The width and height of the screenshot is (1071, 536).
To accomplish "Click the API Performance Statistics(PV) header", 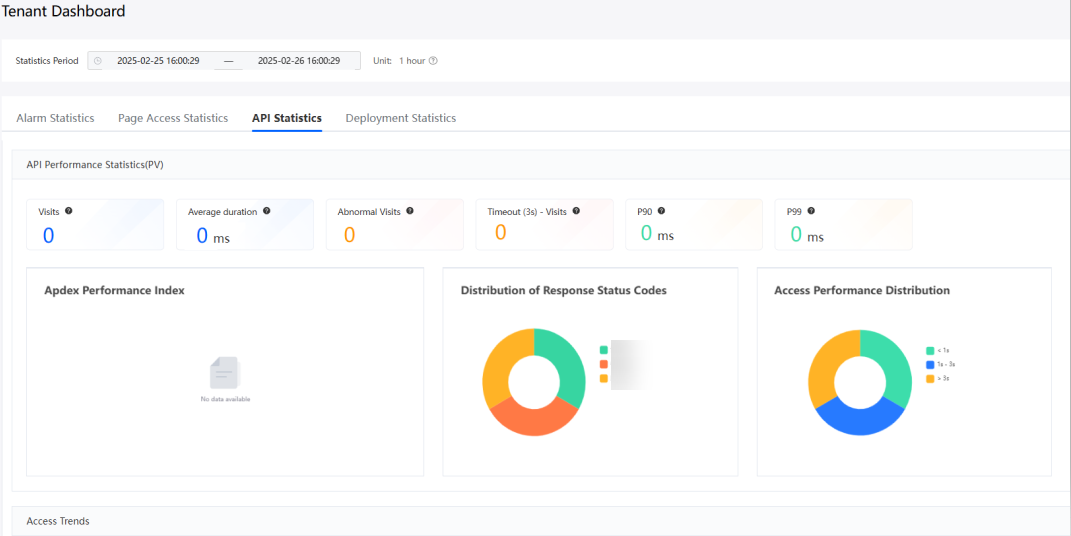I will click(x=95, y=165).
